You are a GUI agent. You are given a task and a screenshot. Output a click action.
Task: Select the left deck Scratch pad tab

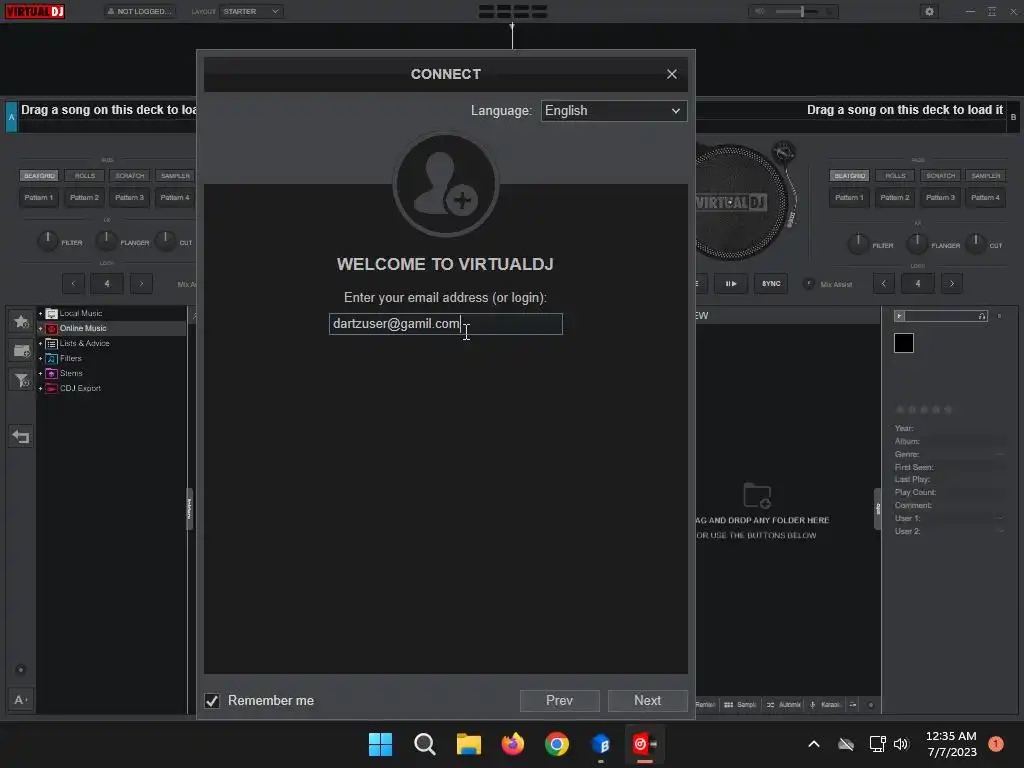pos(130,176)
